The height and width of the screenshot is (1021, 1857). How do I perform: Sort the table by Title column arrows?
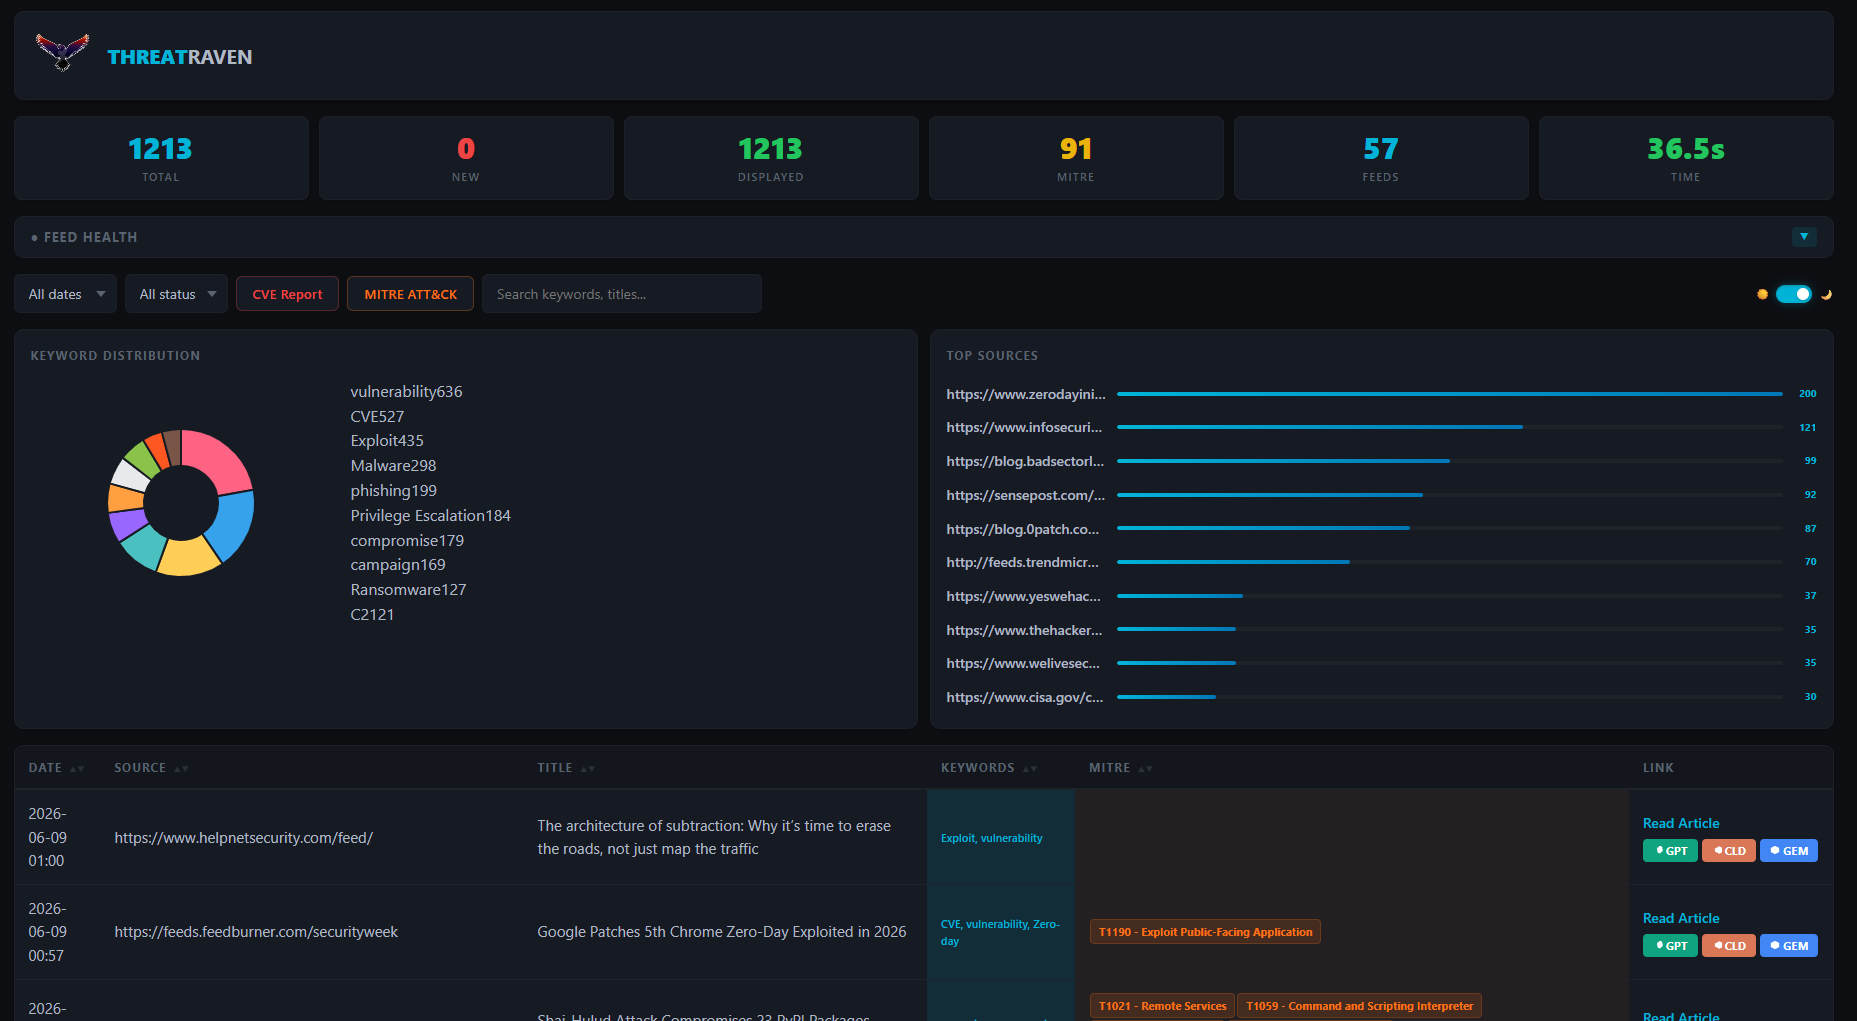pos(588,769)
